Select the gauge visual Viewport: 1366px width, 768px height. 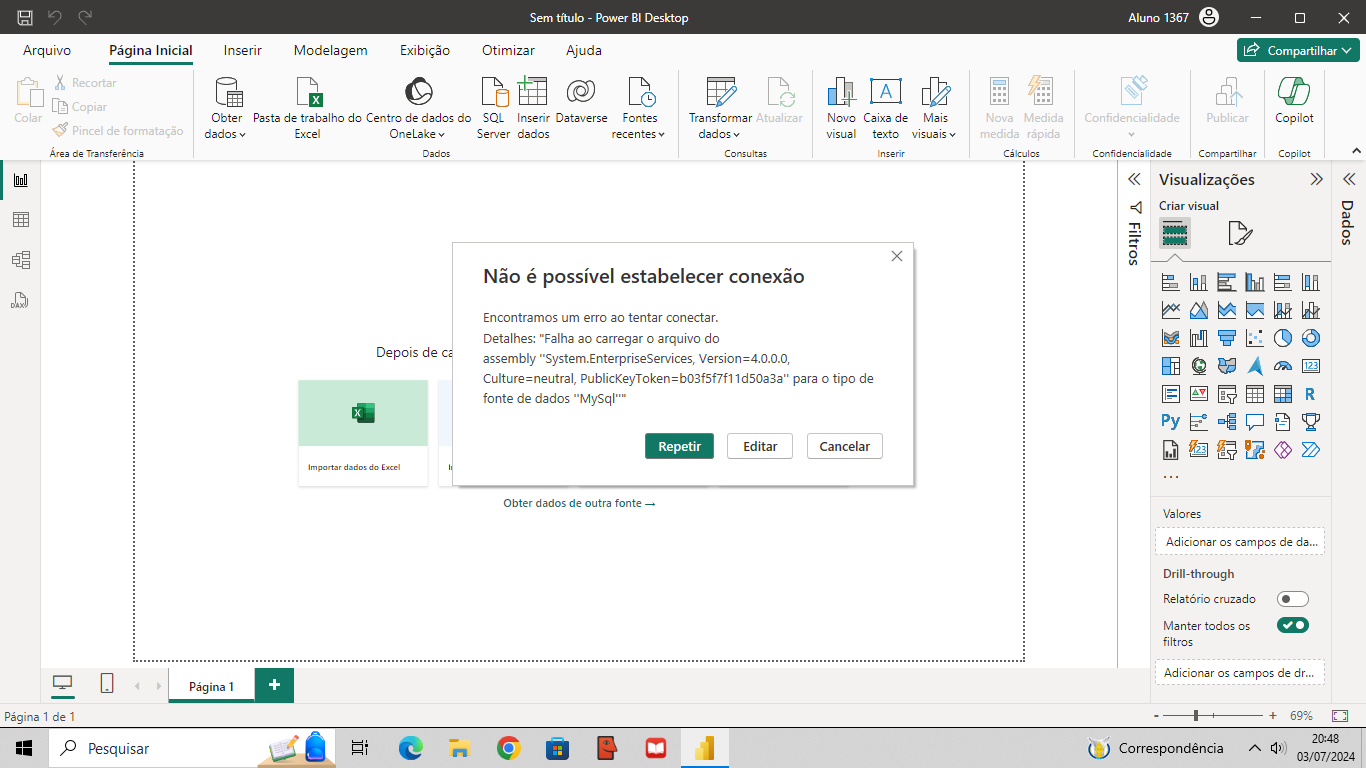[1283, 366]
